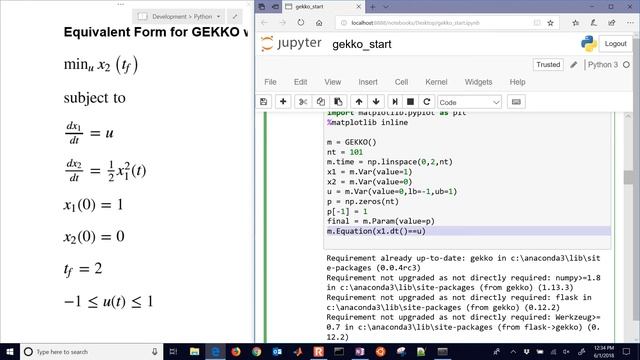Open MATLAB from the taskbar
640x360 pixels.
tap(298, 351)
